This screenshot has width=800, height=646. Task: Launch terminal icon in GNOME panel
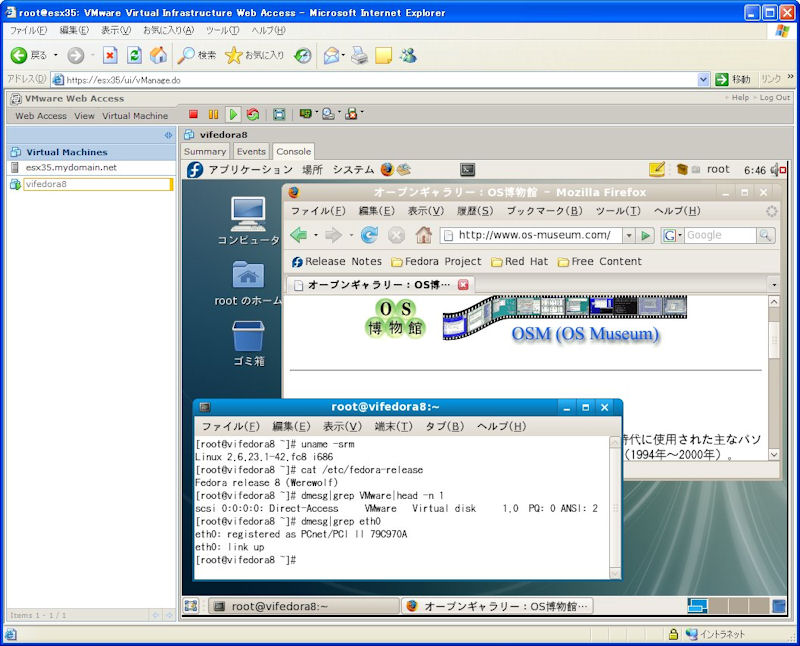[x=467, y=170]
